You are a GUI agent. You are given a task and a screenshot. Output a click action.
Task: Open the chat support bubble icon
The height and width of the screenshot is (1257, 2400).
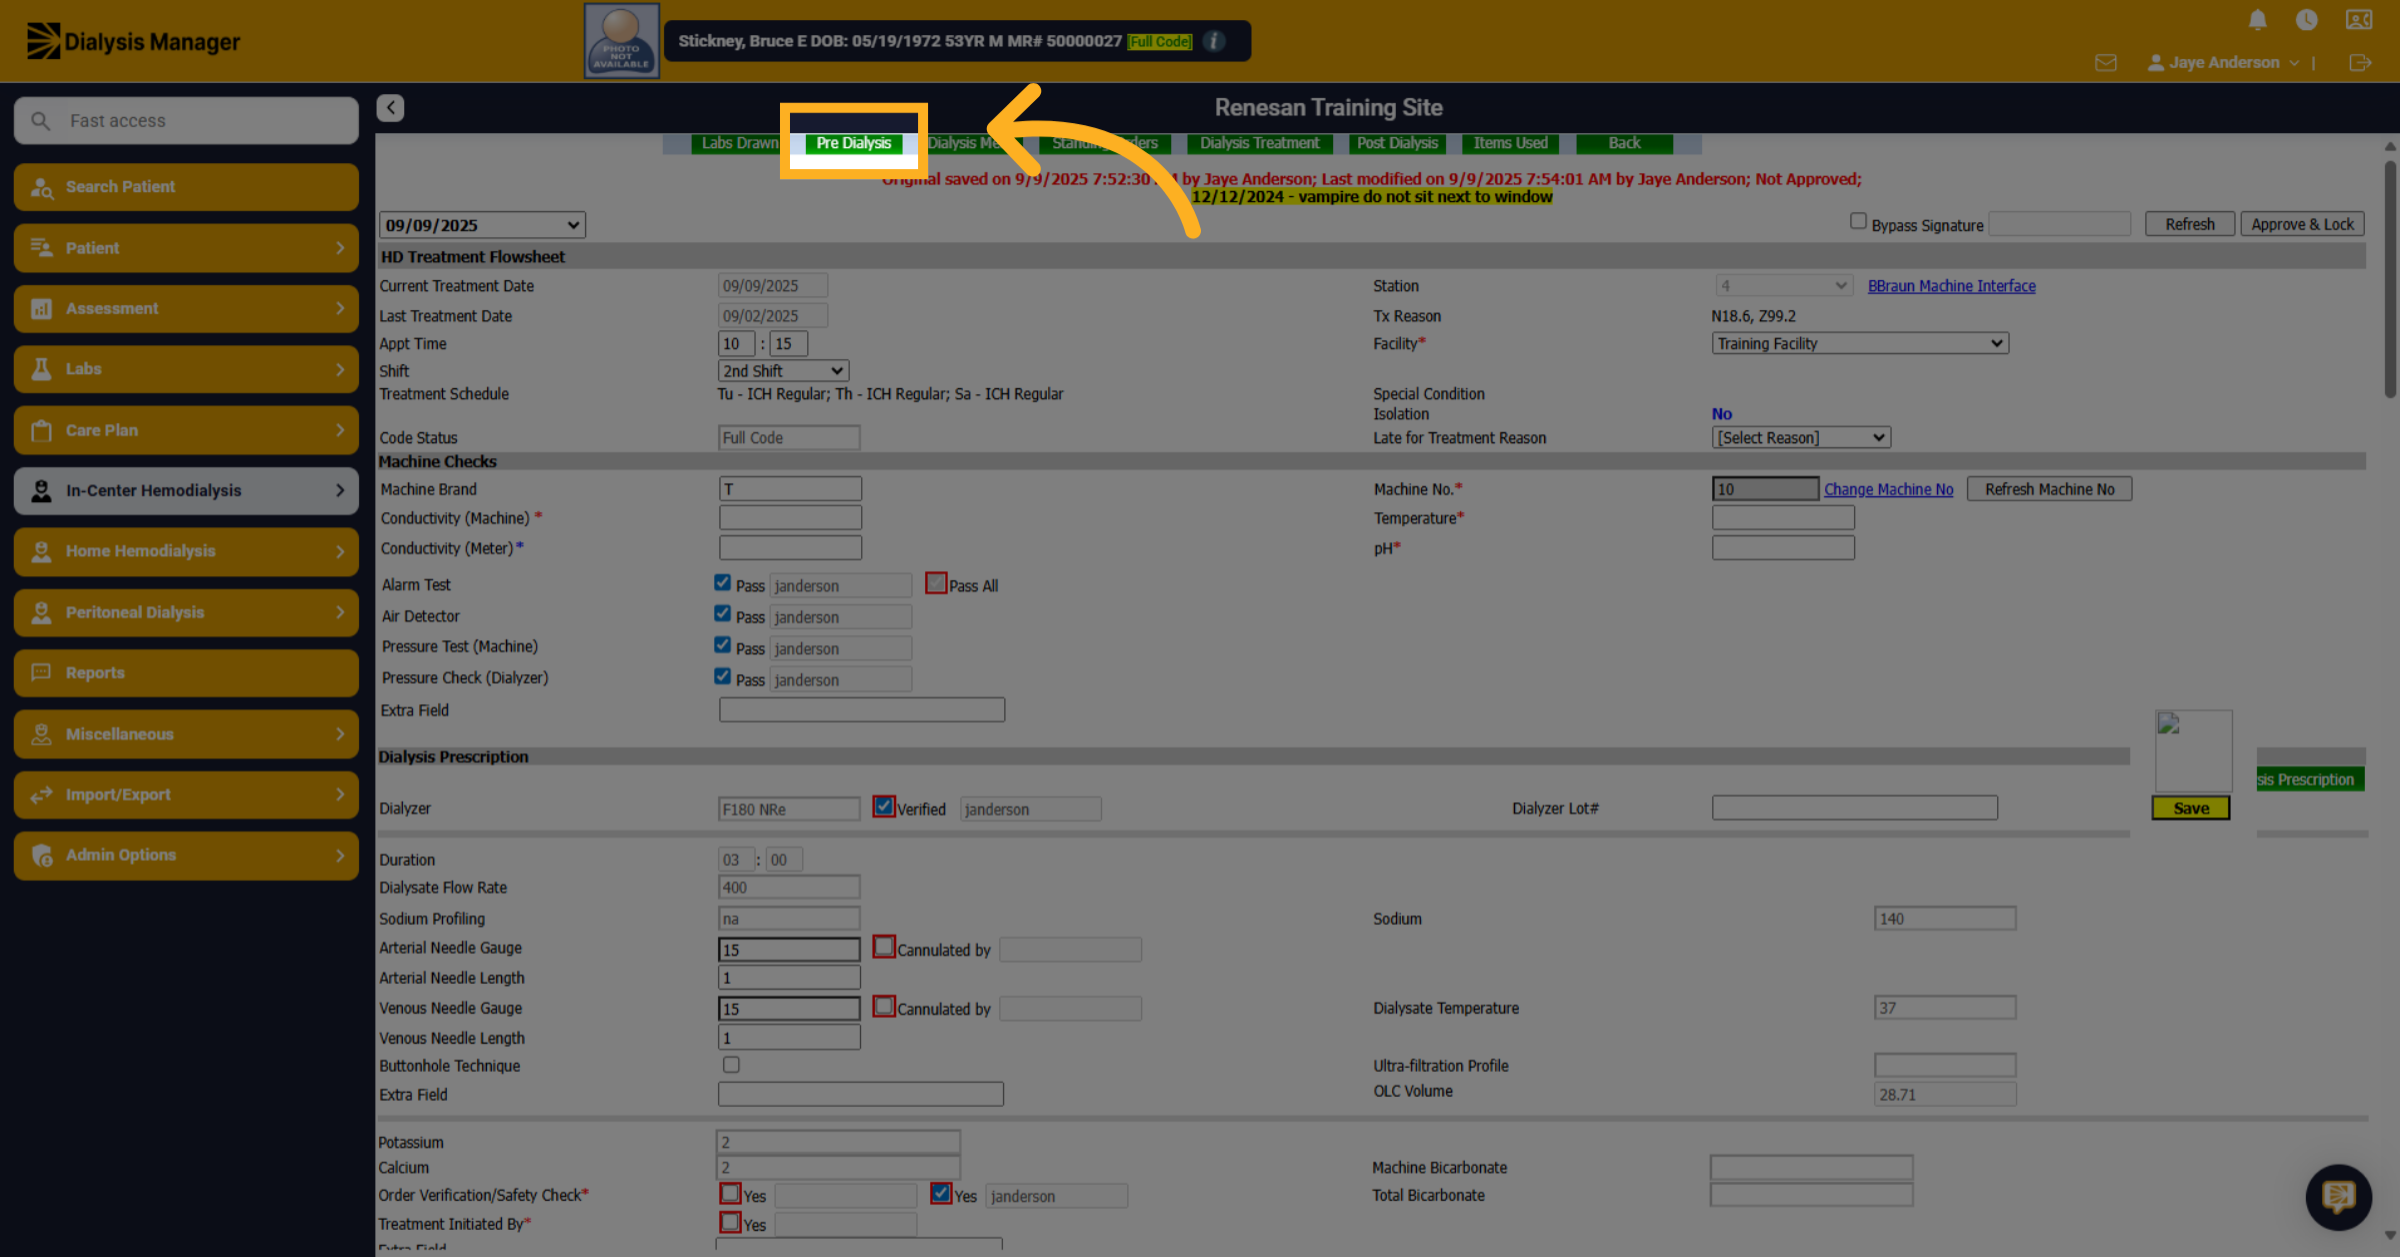pyautogui.click(x=2338, y=1196)
